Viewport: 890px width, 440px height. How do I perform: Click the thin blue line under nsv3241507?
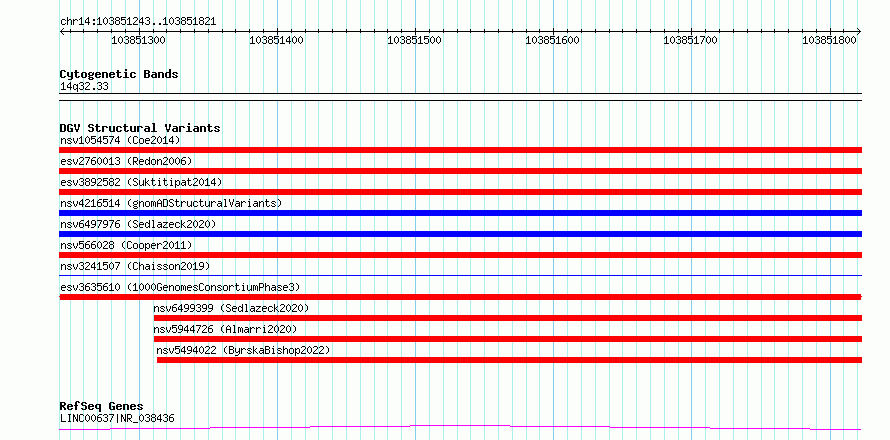pos(461,275)
